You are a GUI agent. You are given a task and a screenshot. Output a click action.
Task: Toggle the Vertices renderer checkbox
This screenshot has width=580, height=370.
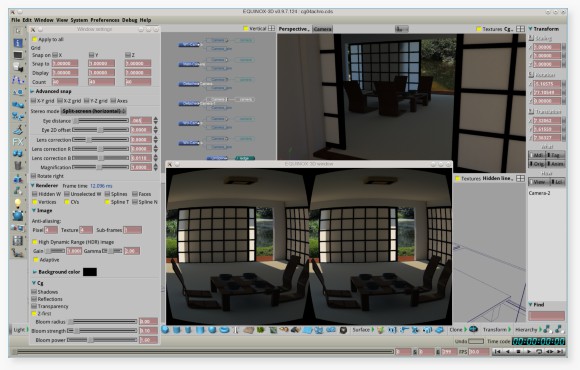pyautogui.click(x=35, y=202)
